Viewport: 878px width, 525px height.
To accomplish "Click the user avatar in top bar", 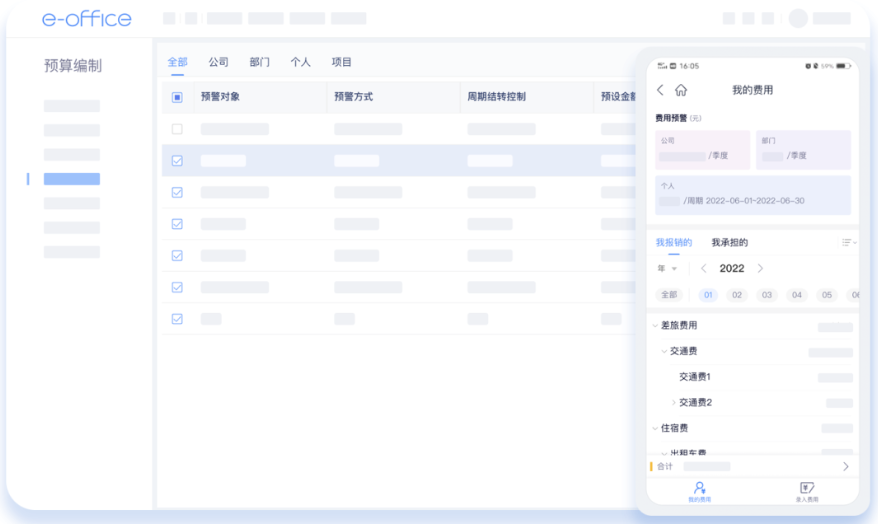I will click(798, 18).
